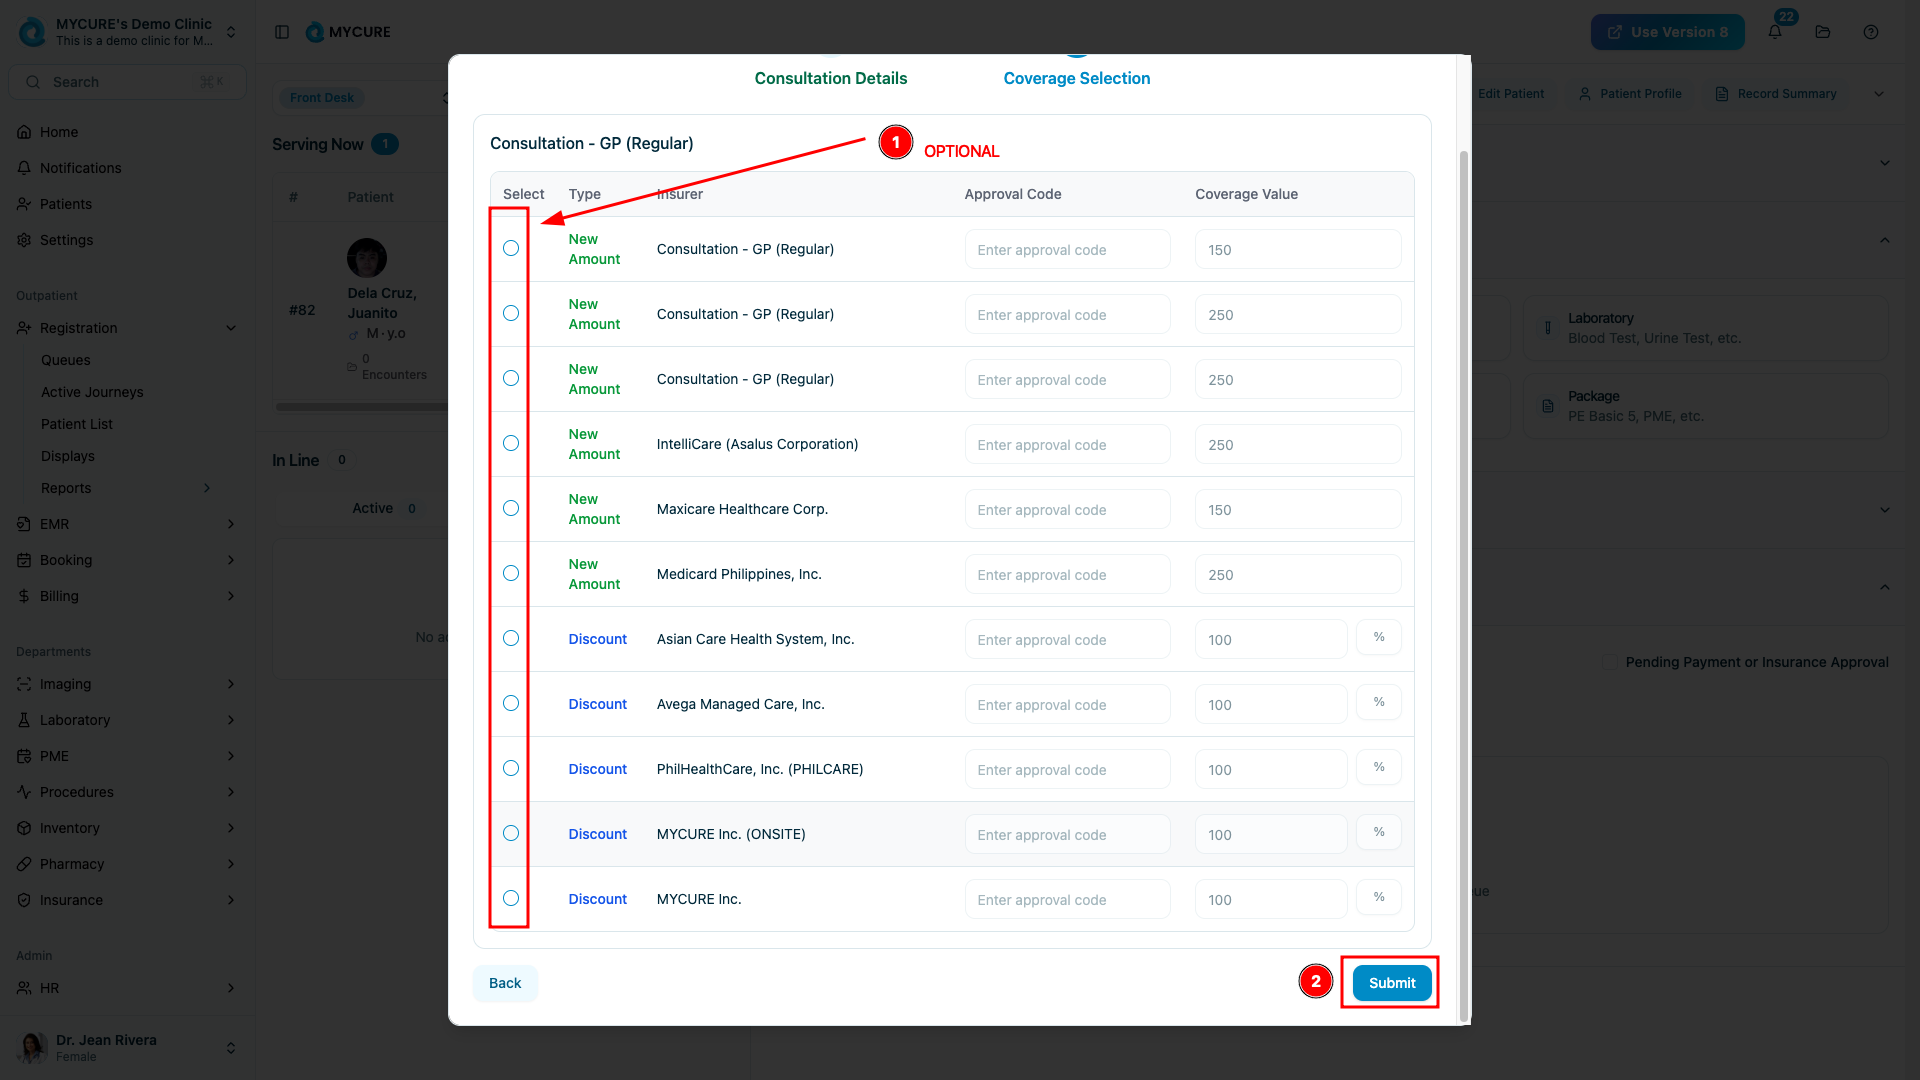Open the Coverage Selection step
The image size is (1920, 1080).
click(1076, 78)
